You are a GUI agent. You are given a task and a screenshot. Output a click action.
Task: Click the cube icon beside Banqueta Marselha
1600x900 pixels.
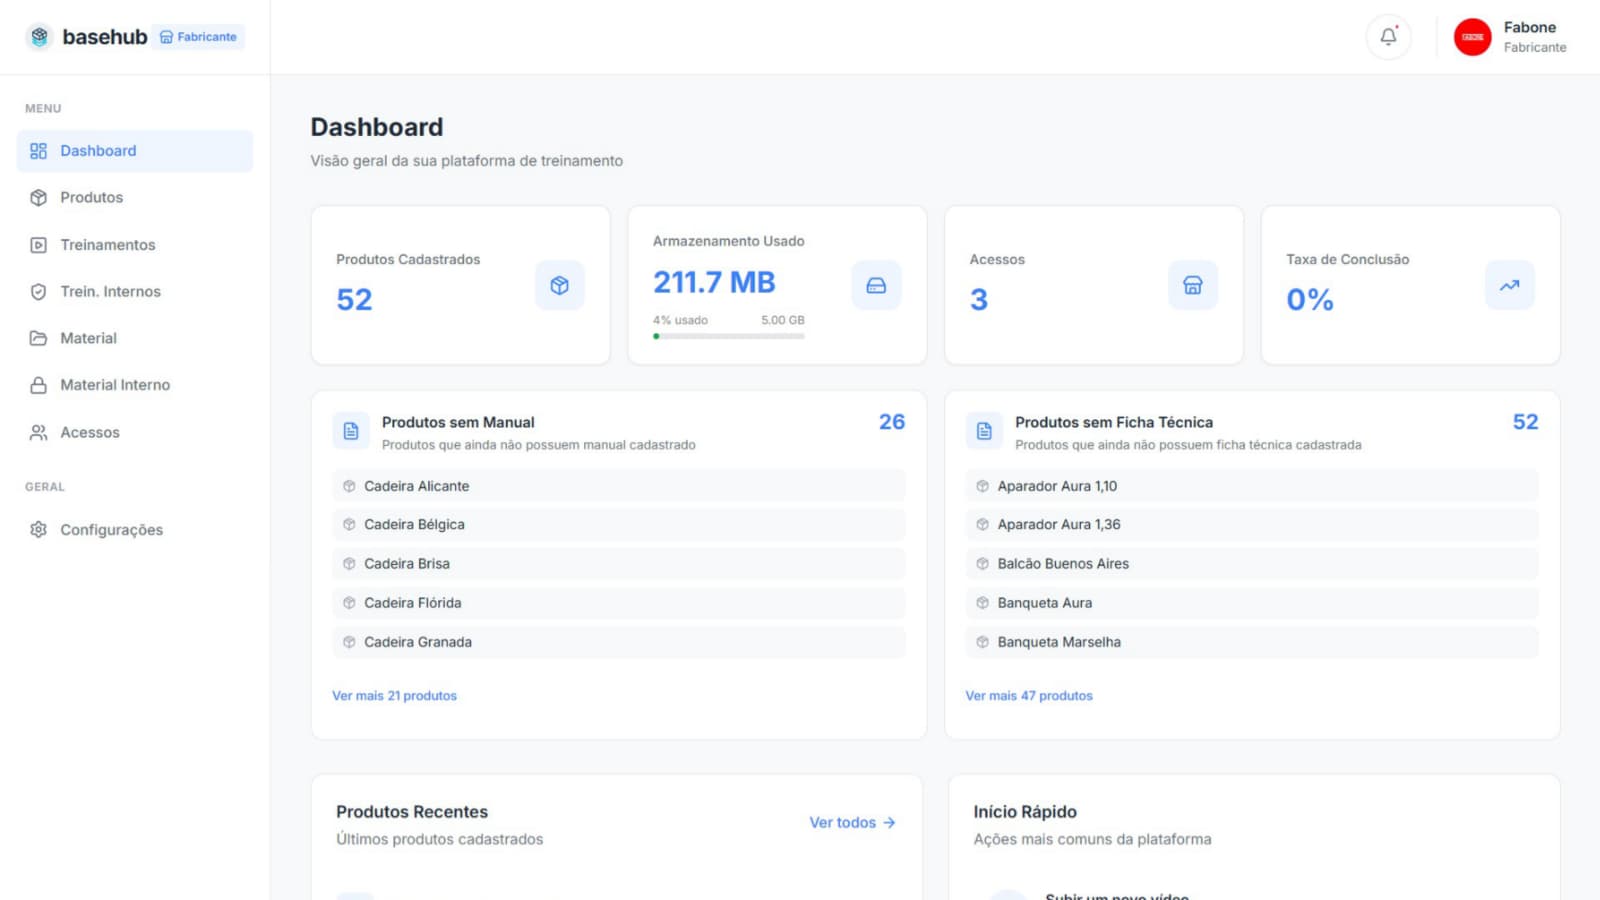click(982, 642)
